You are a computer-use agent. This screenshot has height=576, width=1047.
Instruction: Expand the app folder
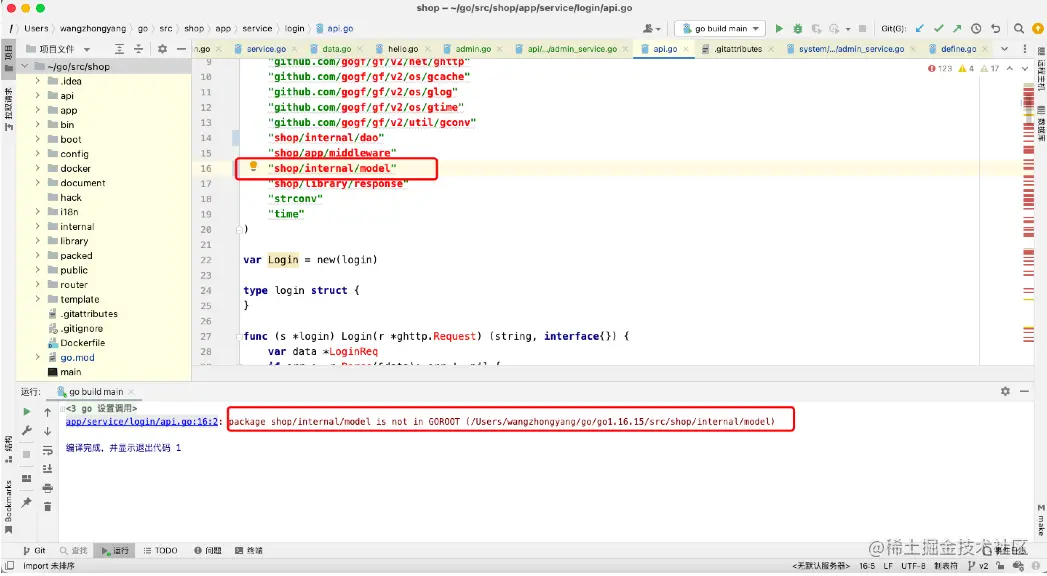37,110
